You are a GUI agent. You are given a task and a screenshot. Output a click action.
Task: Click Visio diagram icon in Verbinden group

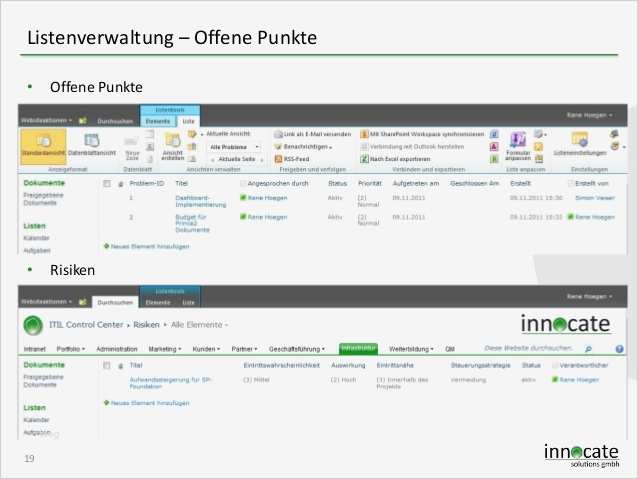pyautogui.click(x=494, y=134)
